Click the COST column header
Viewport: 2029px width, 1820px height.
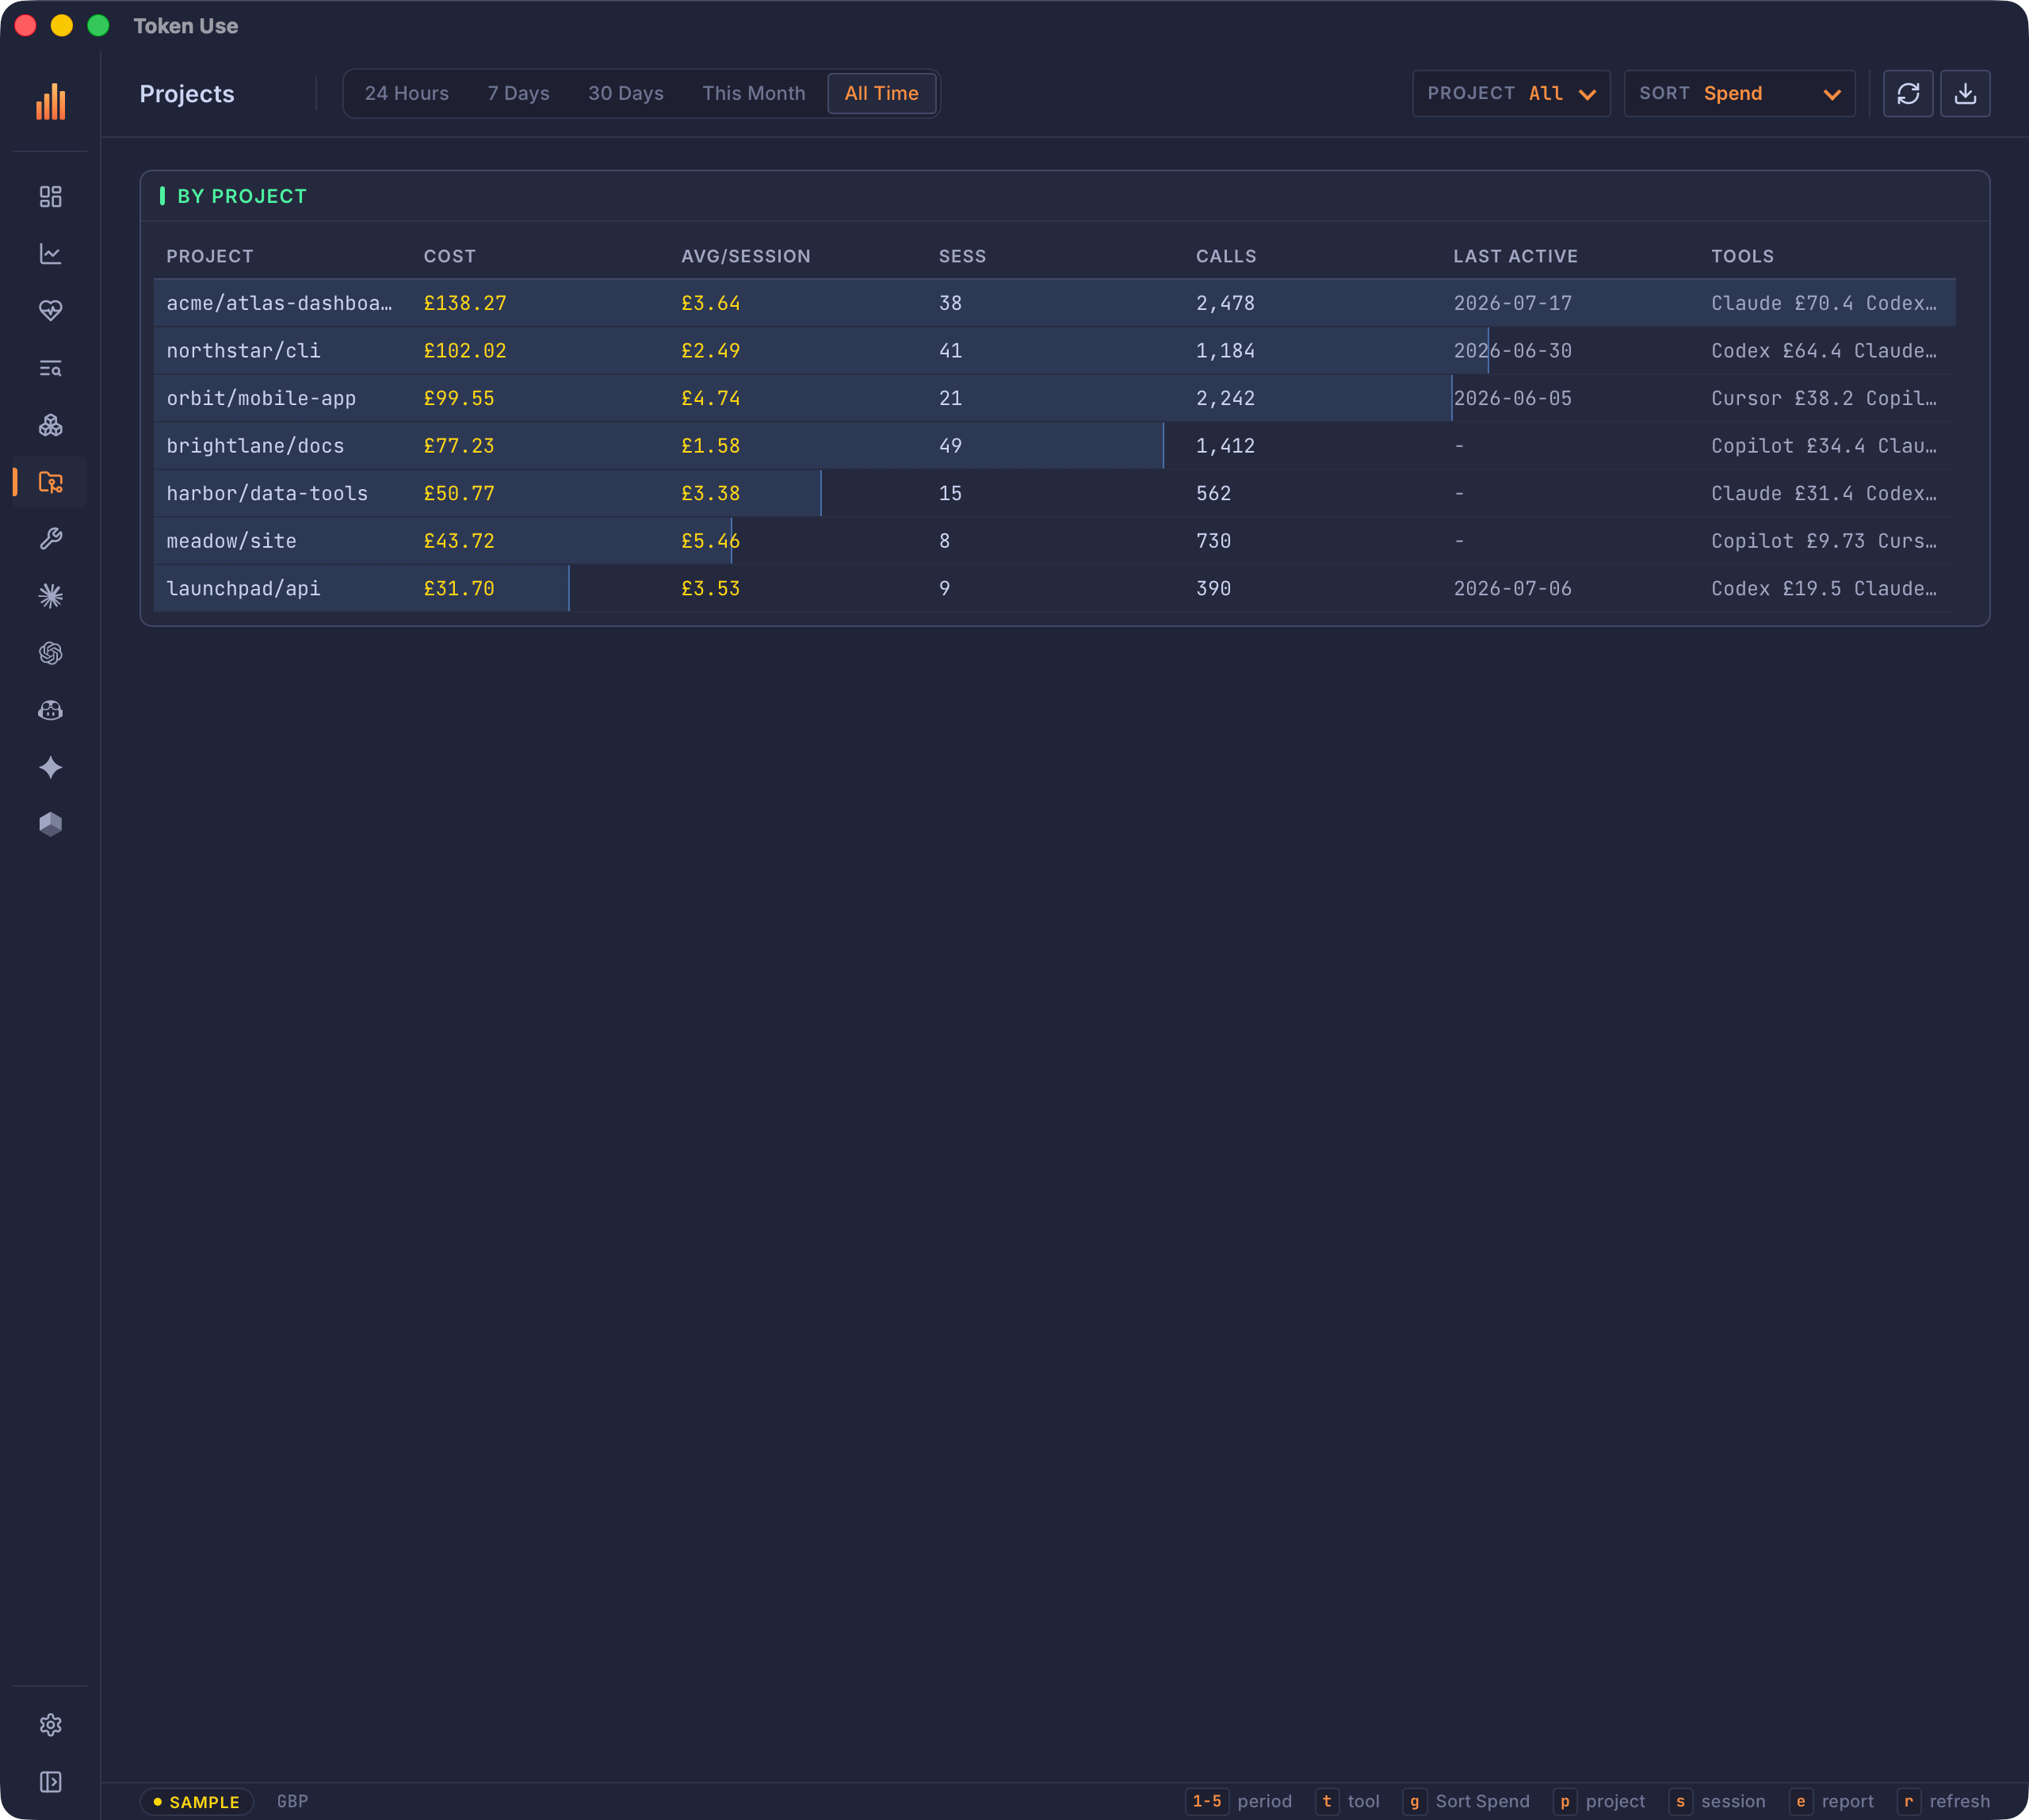[449, 256]
